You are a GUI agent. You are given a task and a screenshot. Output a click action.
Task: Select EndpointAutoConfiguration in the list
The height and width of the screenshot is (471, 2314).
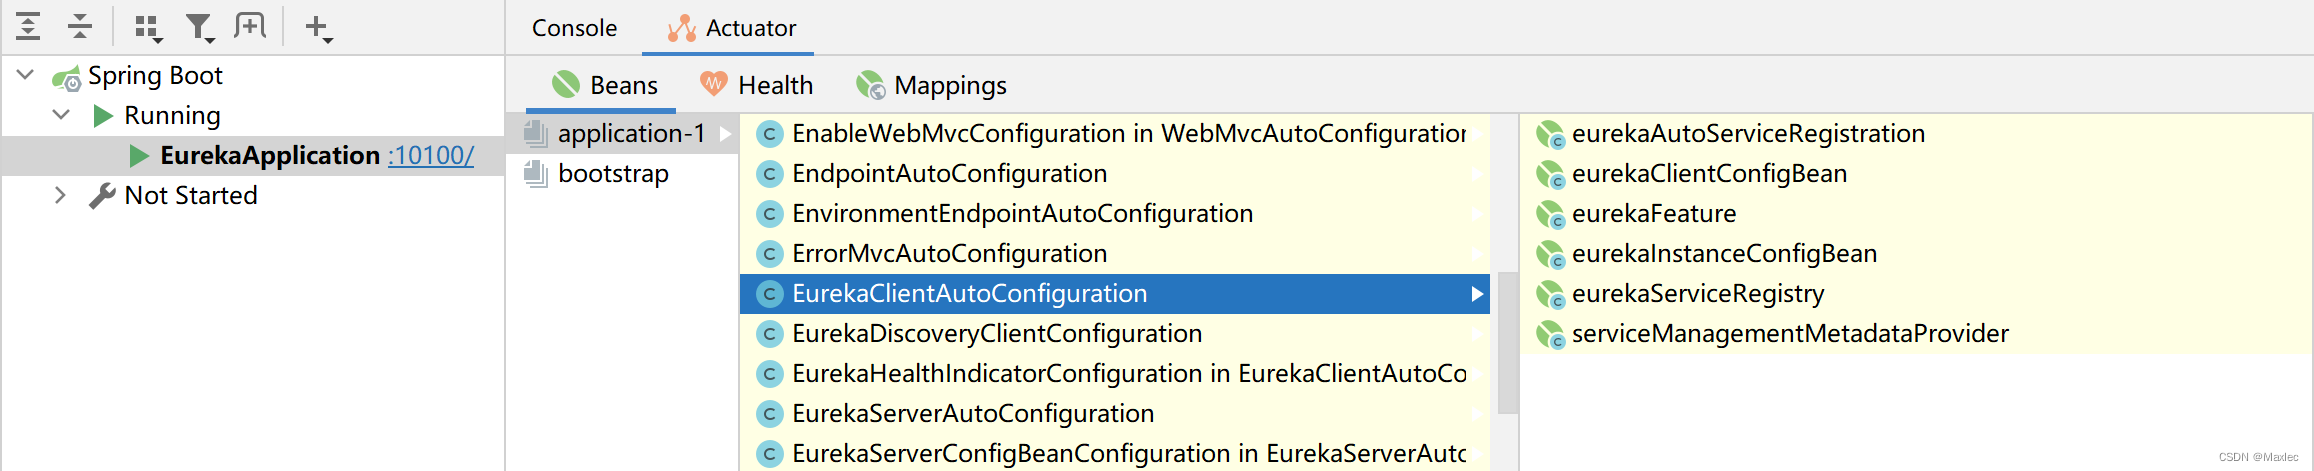point(1114,174)
